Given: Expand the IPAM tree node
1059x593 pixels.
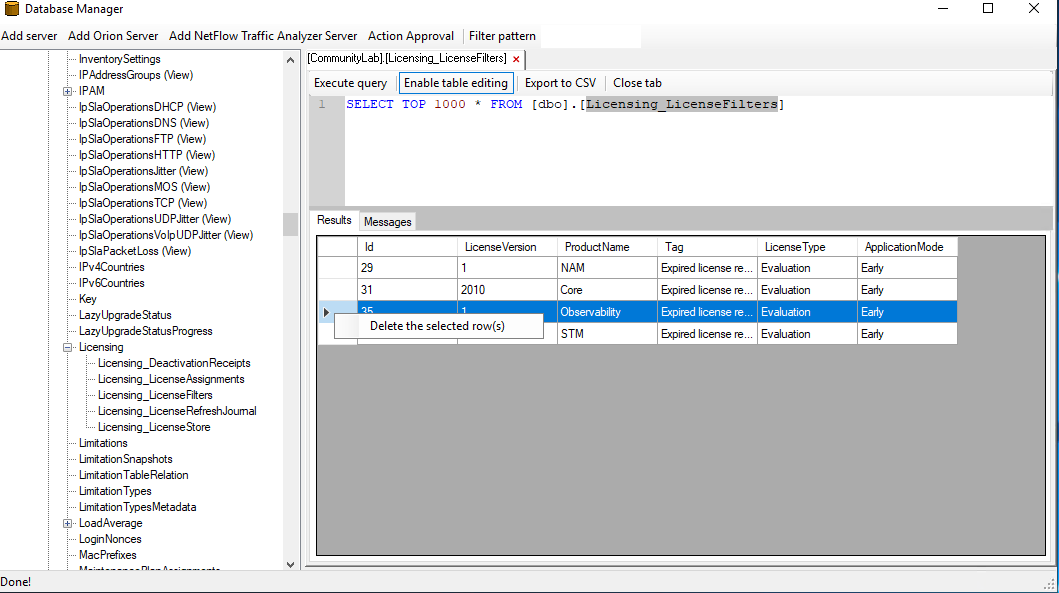Looking at the screenshot, I should 68,91.
